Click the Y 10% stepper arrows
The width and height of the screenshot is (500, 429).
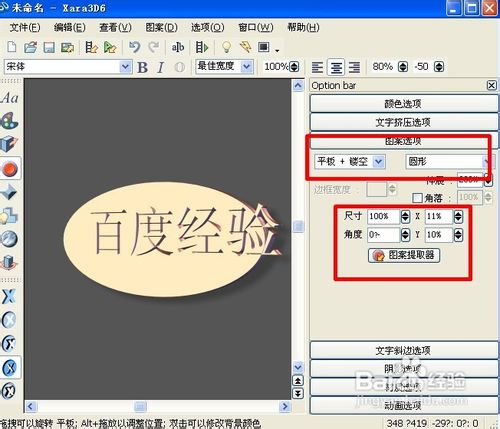(x=458, y=235)
